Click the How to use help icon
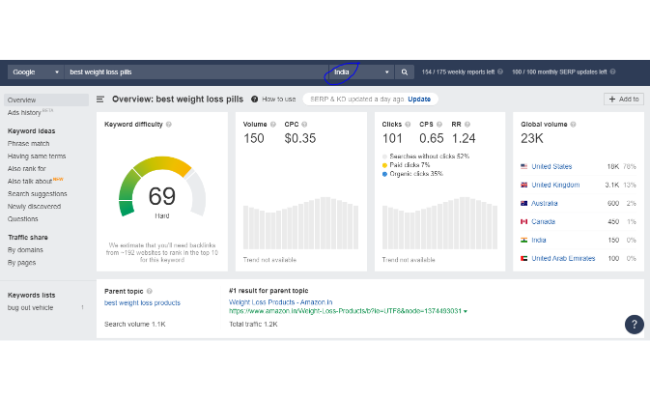 pyautogui.click(x=255, y=99)
